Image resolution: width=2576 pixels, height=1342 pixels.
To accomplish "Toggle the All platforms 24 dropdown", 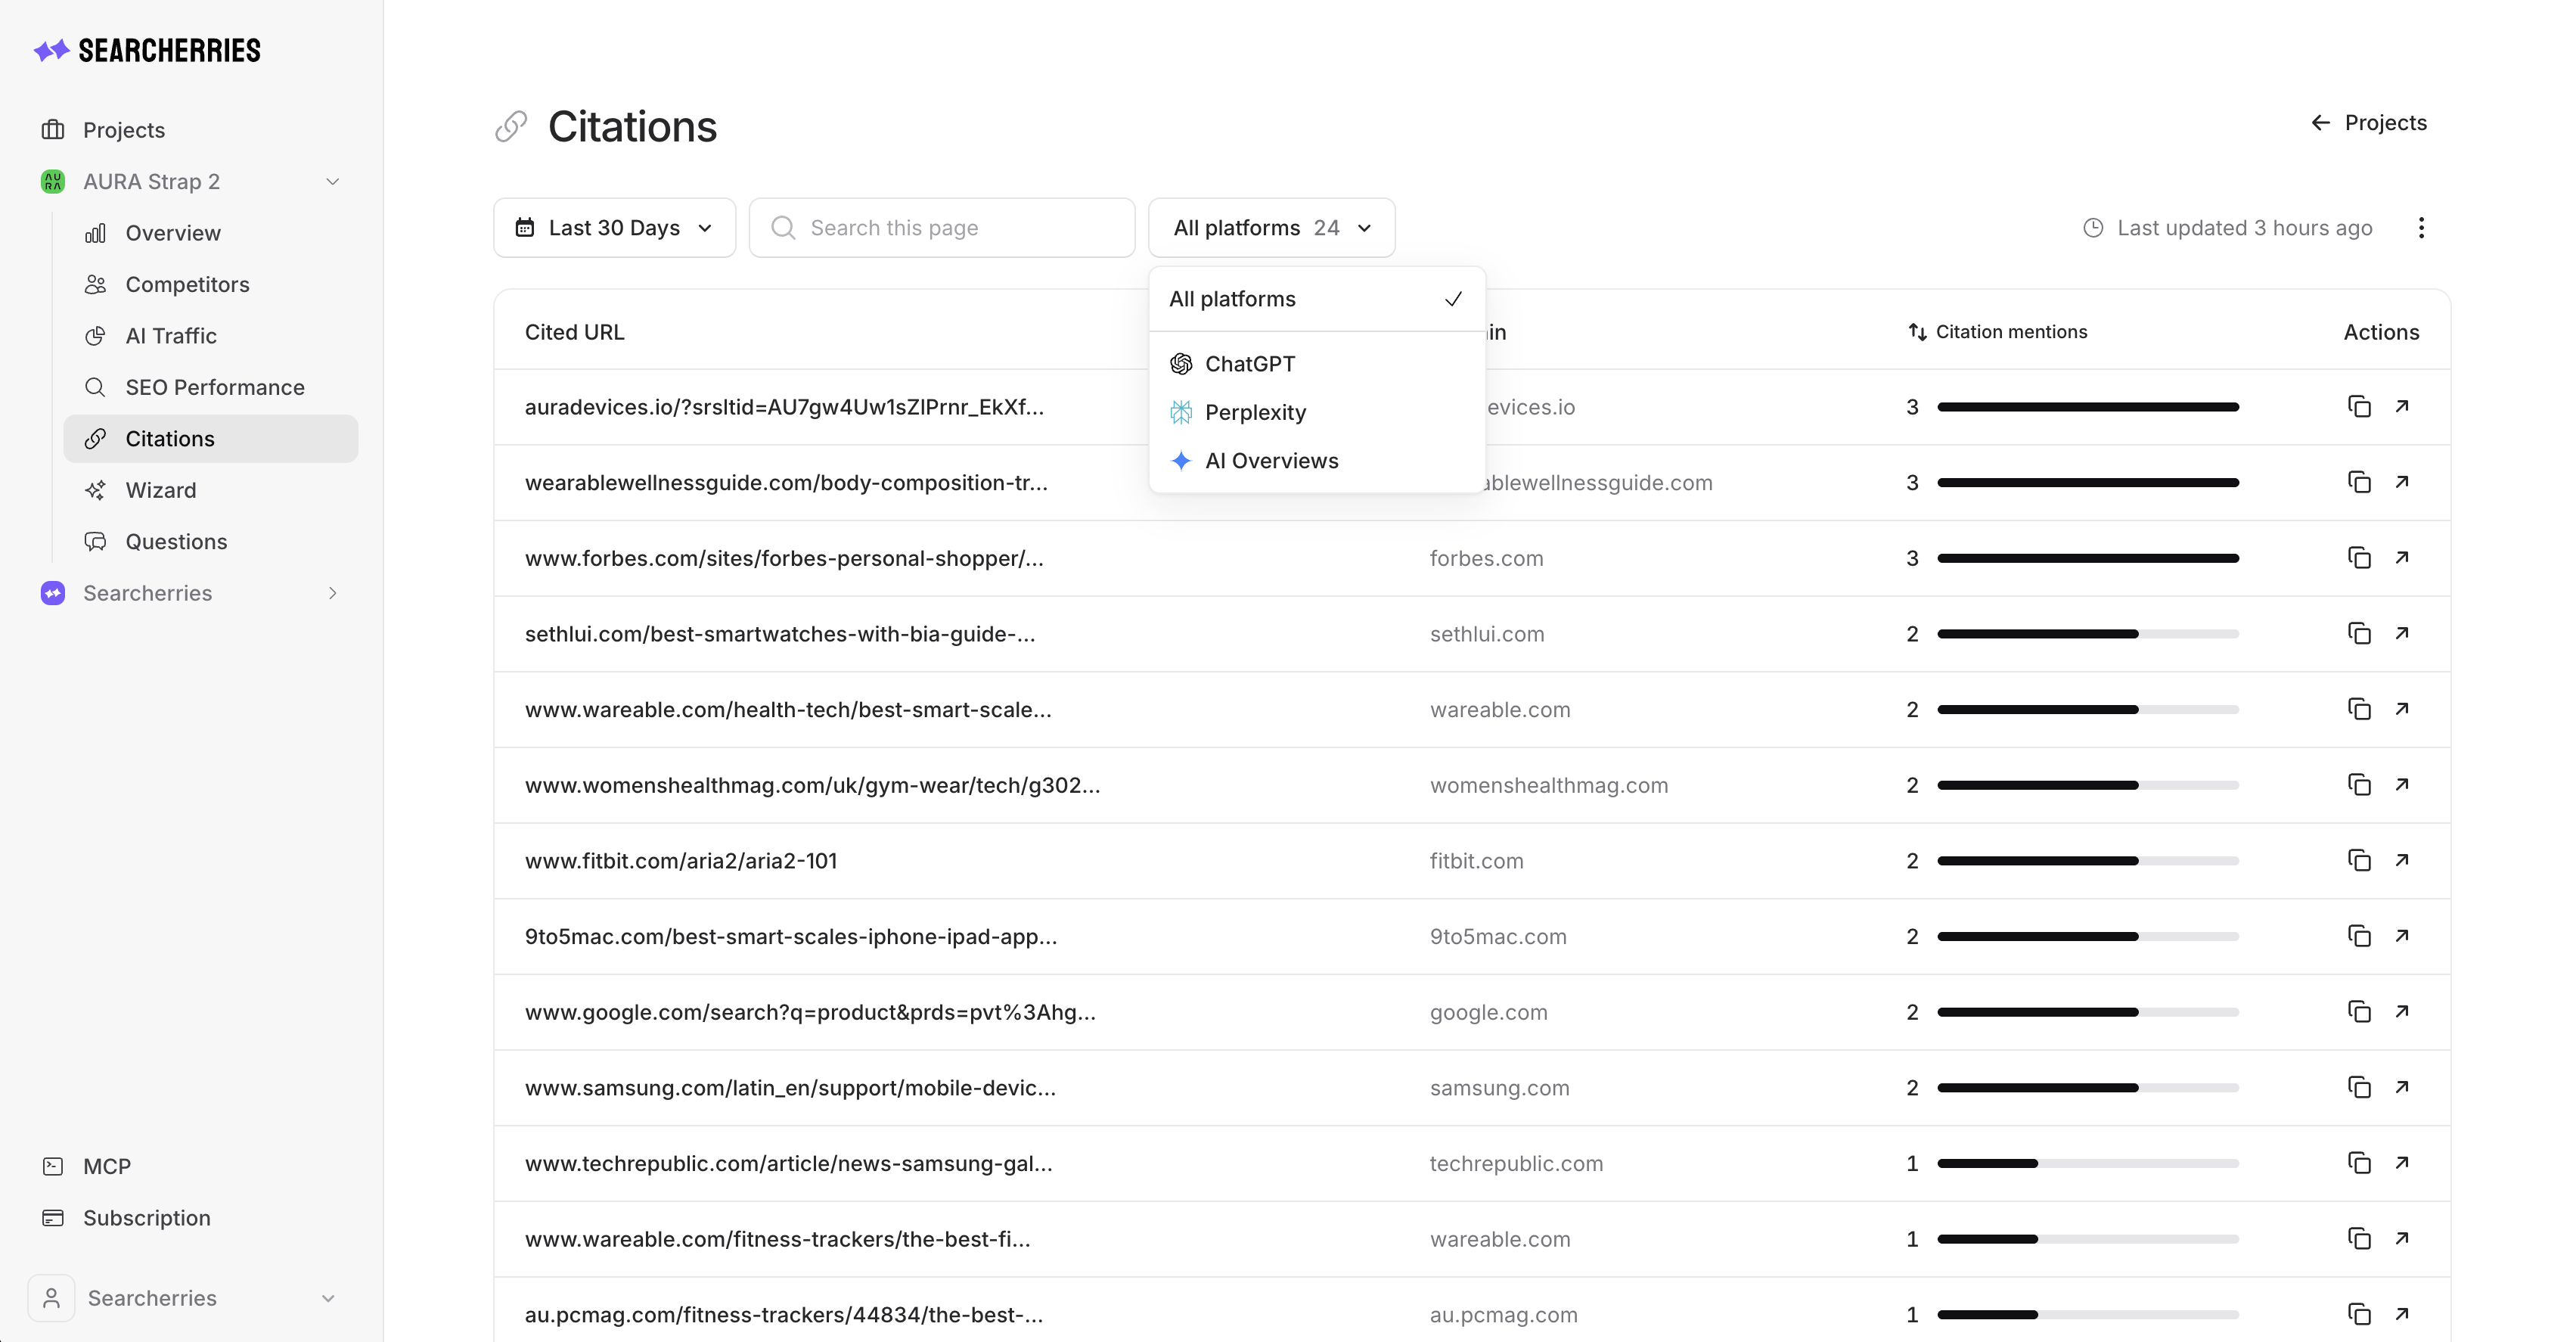I will pyautogui.click(x=1271, y=228).
